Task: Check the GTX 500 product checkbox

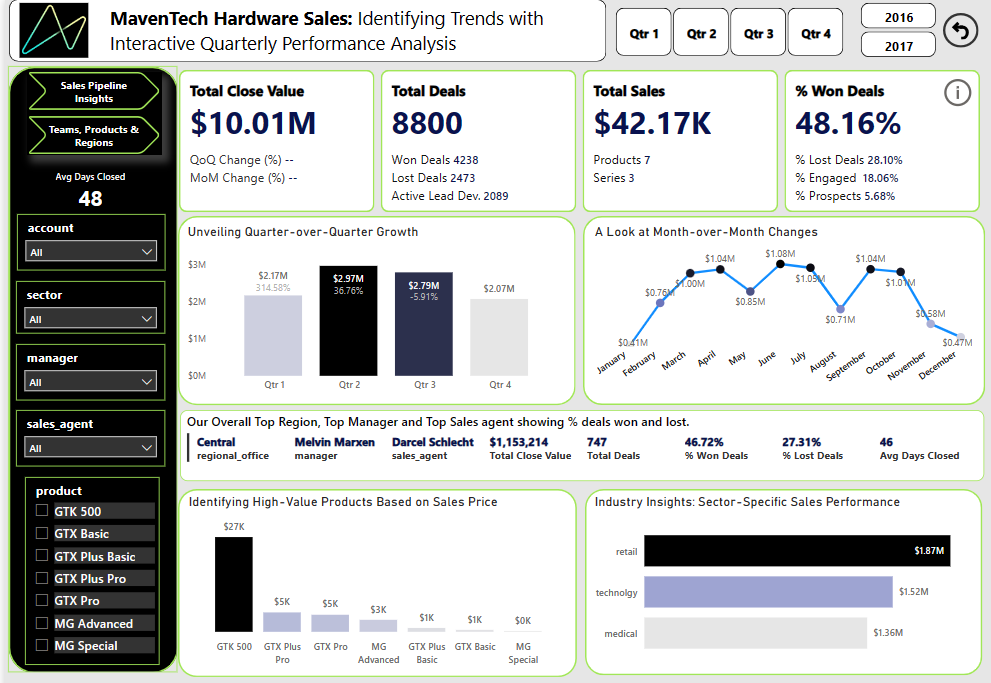Action: [x=42, y=511]
